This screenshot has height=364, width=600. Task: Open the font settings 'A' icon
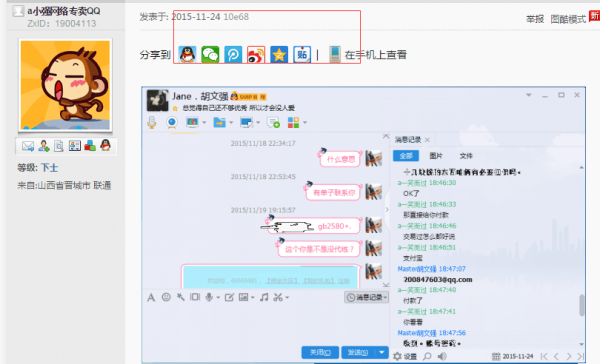click(151, 297)
